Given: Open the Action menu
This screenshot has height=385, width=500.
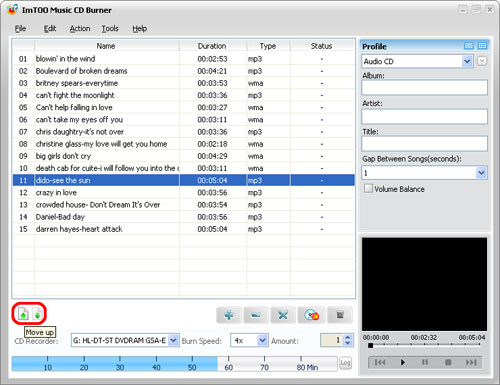Looking at the screenshot, I should [80, 29].
